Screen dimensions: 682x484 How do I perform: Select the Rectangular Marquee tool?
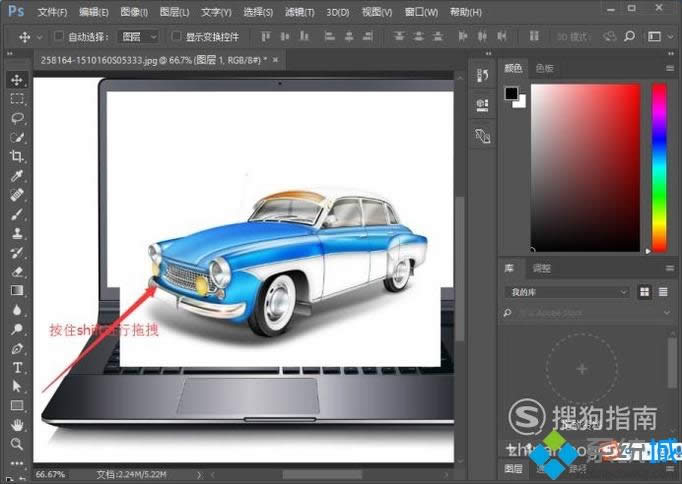pyautogui.click(x=17, y=99)
